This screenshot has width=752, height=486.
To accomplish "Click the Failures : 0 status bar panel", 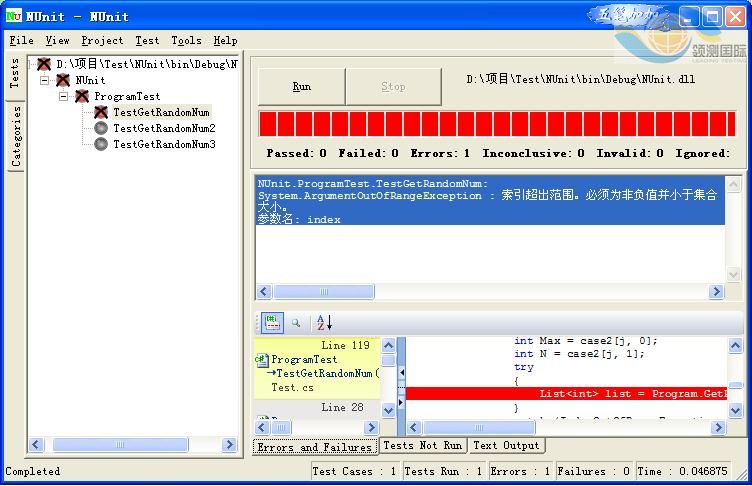I will click(594, 471).
